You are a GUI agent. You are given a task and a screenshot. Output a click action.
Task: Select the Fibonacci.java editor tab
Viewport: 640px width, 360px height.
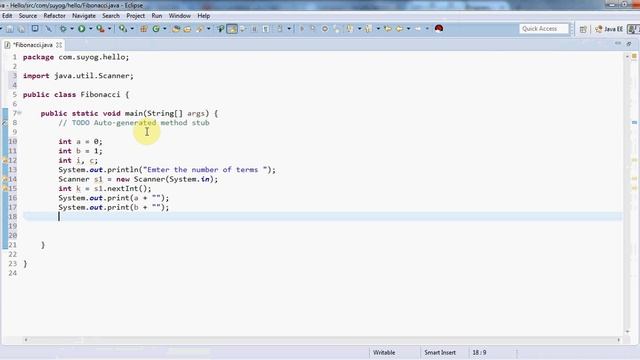pyautogui.click(x=32, y=45)
